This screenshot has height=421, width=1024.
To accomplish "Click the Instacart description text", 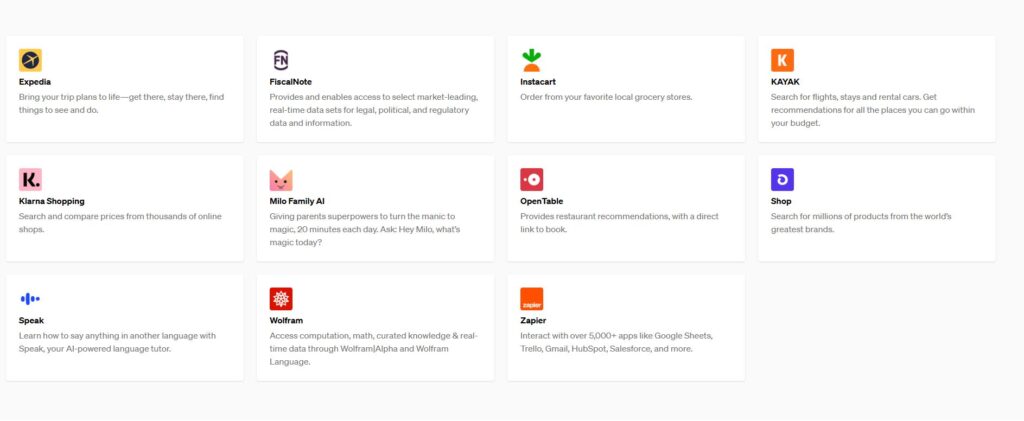I will pyautogui.click(x=606, y=97).
